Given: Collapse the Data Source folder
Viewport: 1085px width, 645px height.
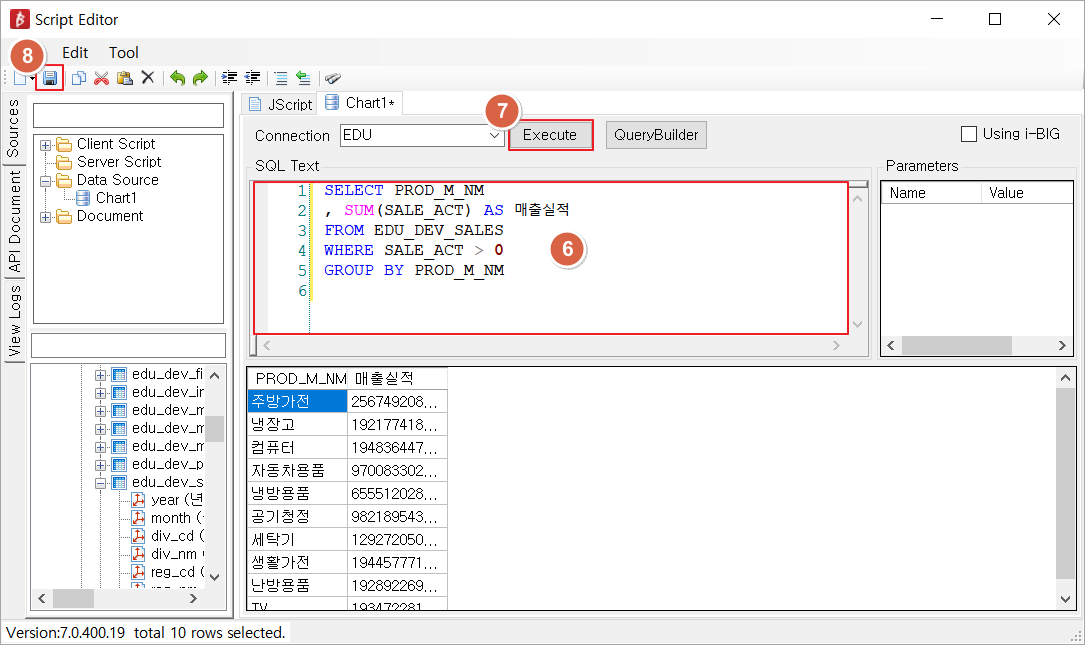Looking at the screenshot, I should tap(46, 181).
